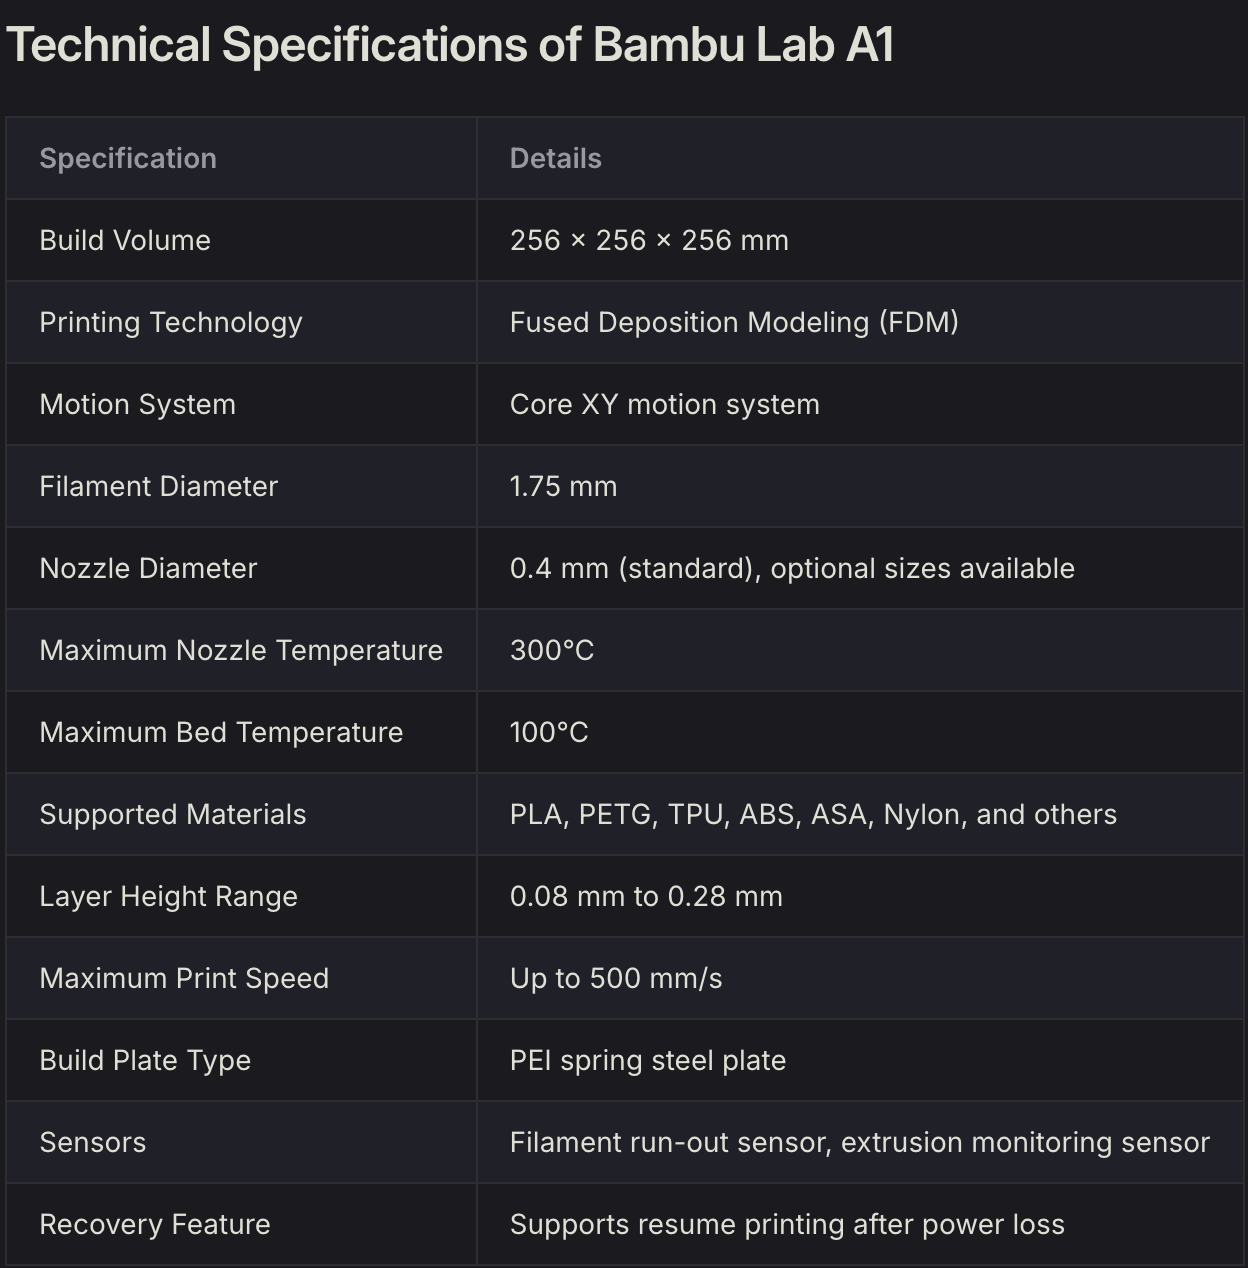Select the Filament Diameter label
1248x1268 pixels.
158,486
